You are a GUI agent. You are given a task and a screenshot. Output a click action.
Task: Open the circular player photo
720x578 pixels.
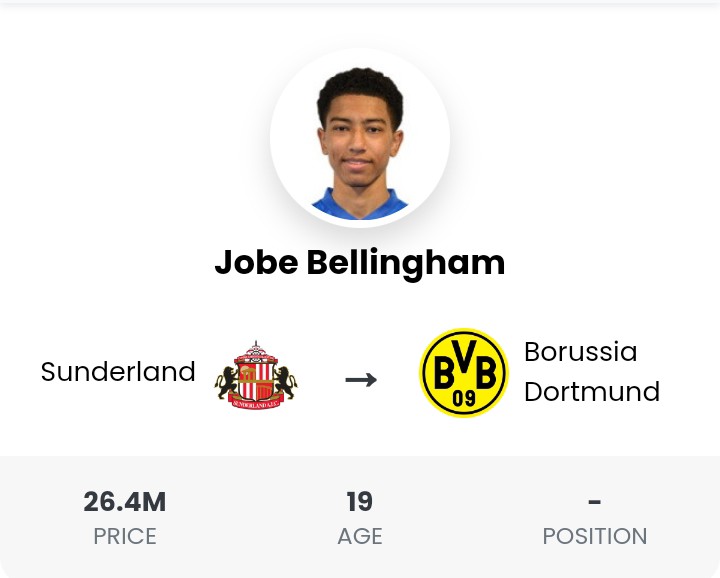pos(360,137)
